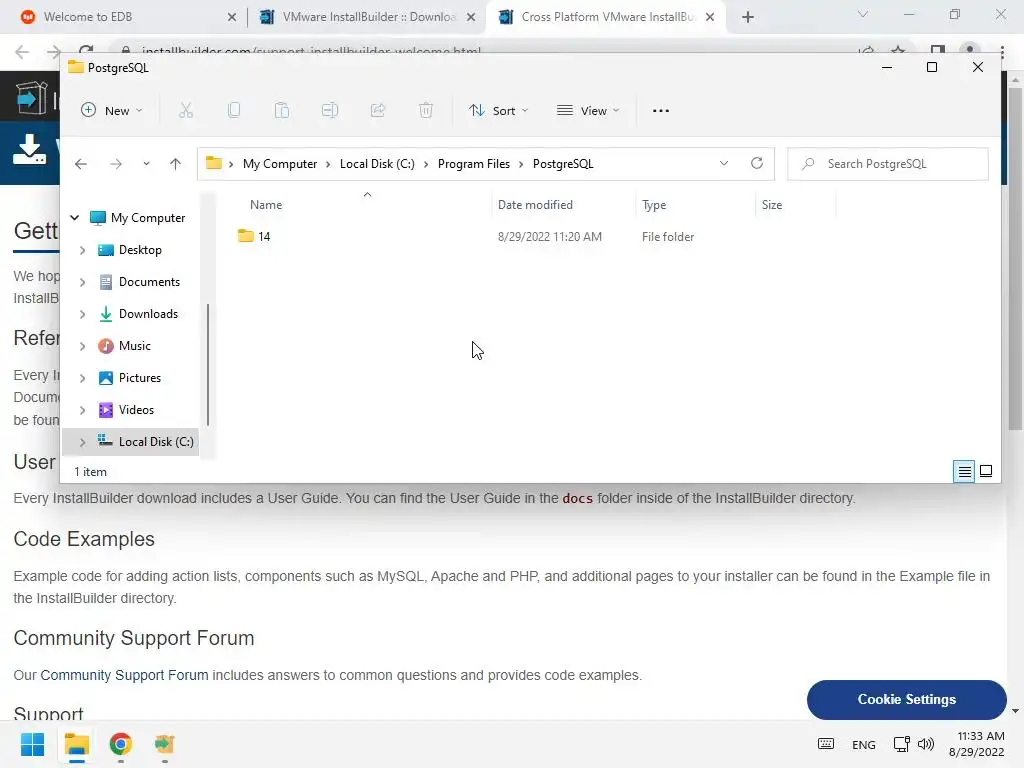Select Desktop in navigation pane
This screenshot has width=1024, height=768.
point(140,250)
